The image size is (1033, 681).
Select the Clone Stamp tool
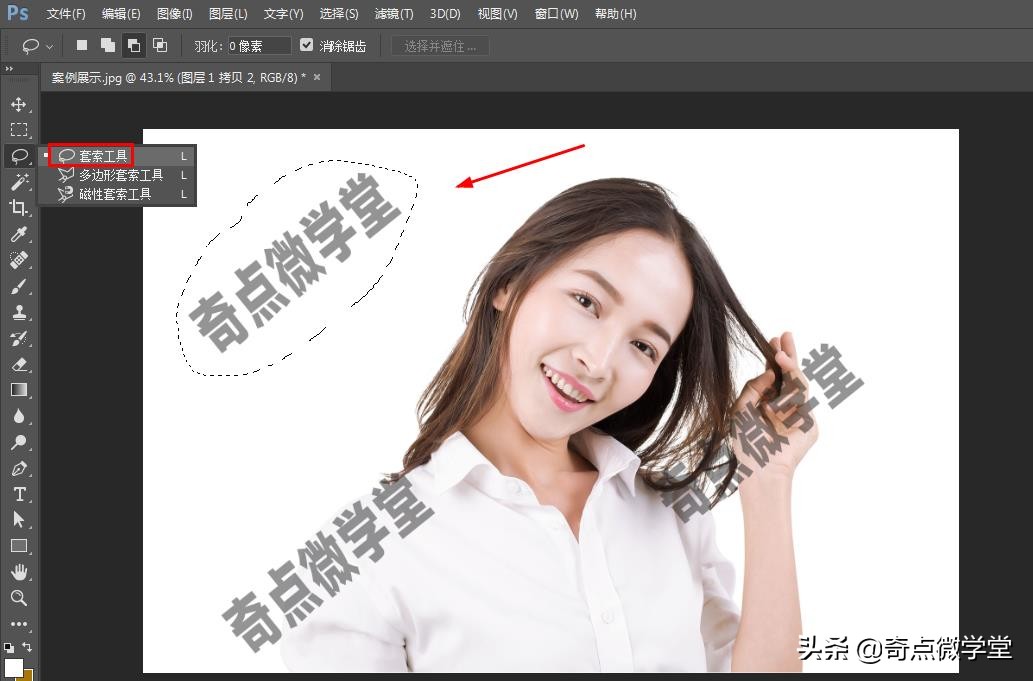coord(20,312)
